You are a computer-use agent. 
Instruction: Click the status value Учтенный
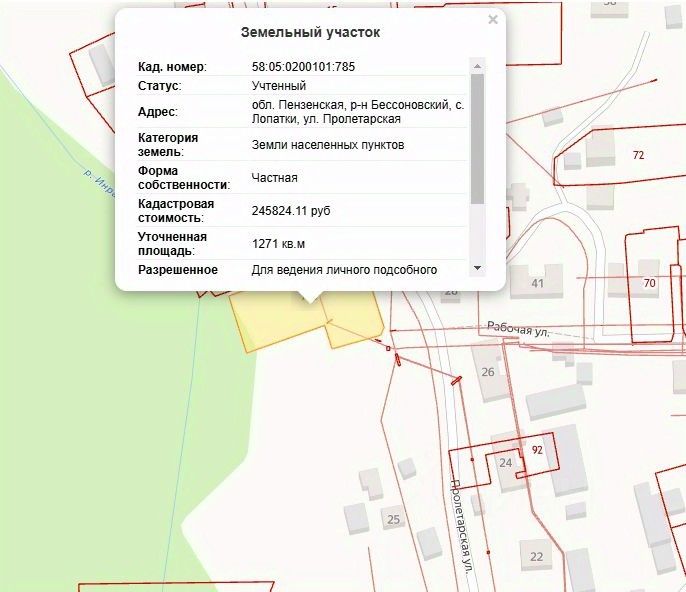[279, 86]
